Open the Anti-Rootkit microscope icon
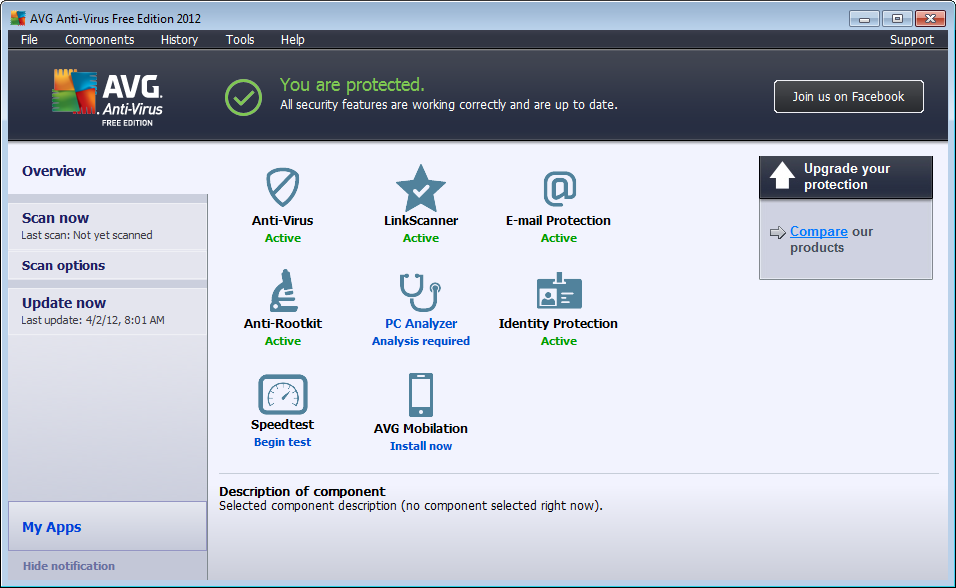Viewport: 956px width, 588px height. pos(283,291)
